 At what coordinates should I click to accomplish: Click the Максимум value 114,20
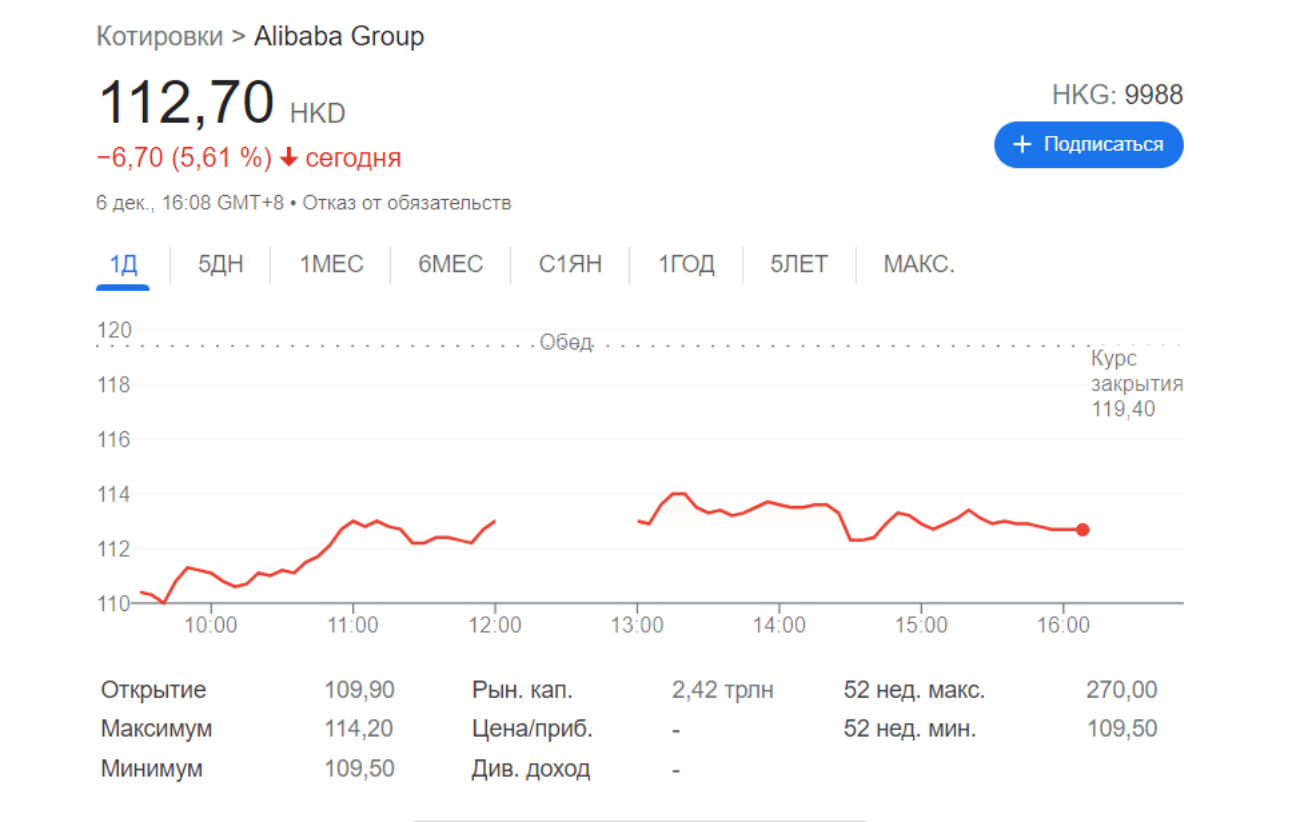pos(359,729)
